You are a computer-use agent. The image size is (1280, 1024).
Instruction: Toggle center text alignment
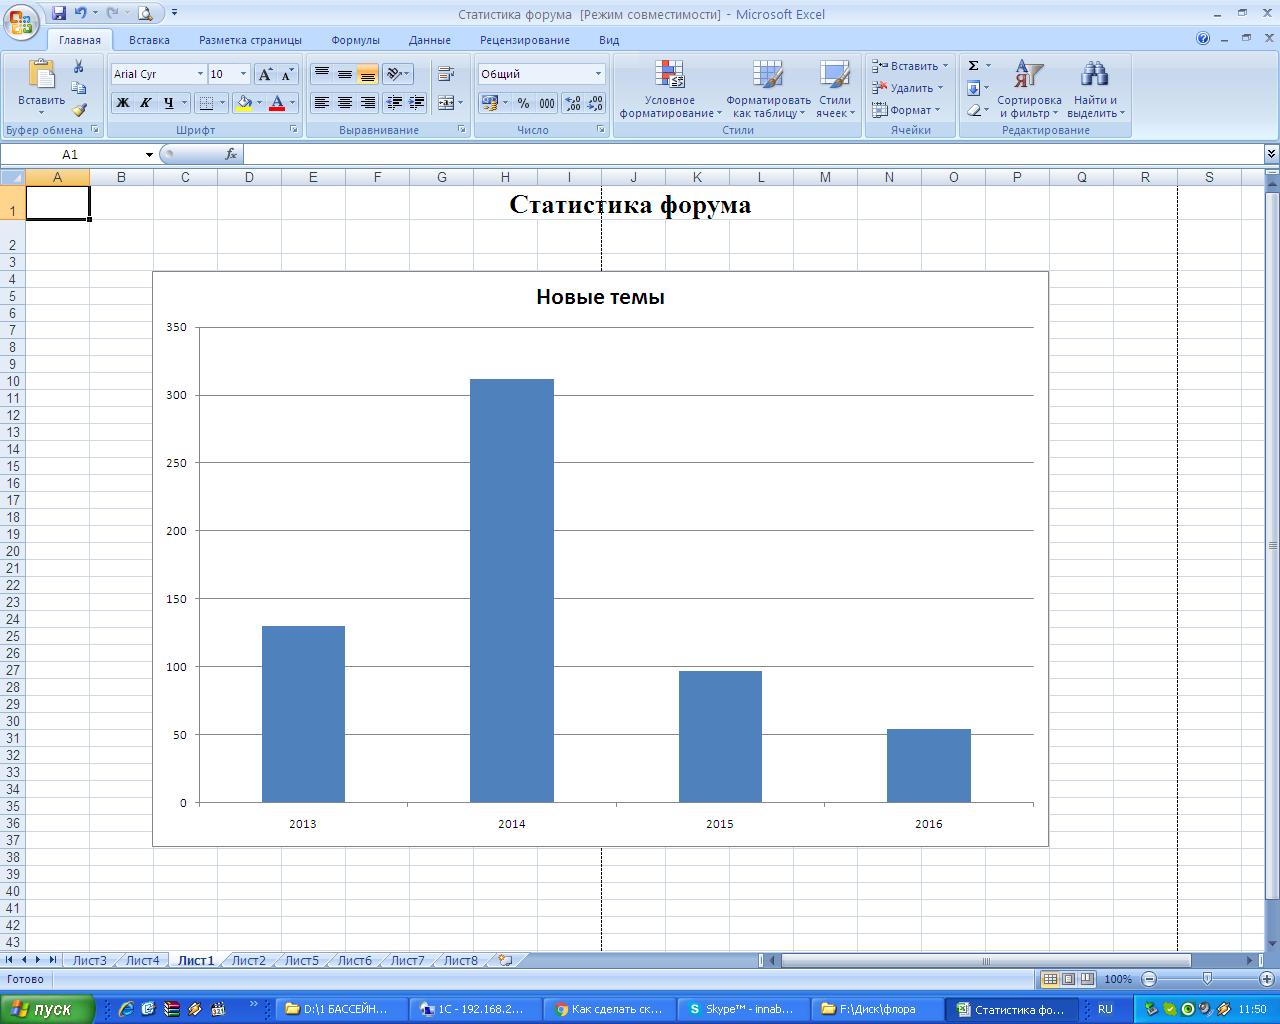pyautogui.click(x=345, y=103)
